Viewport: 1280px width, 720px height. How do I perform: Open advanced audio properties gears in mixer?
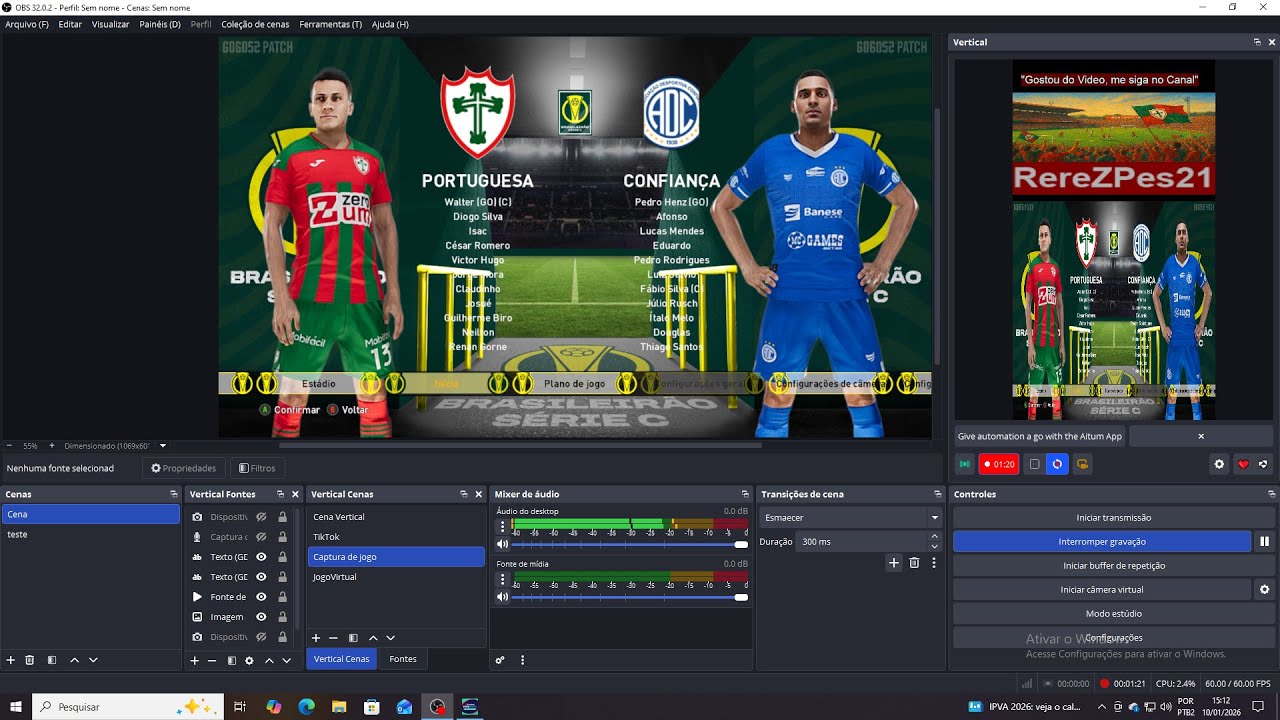500,660
